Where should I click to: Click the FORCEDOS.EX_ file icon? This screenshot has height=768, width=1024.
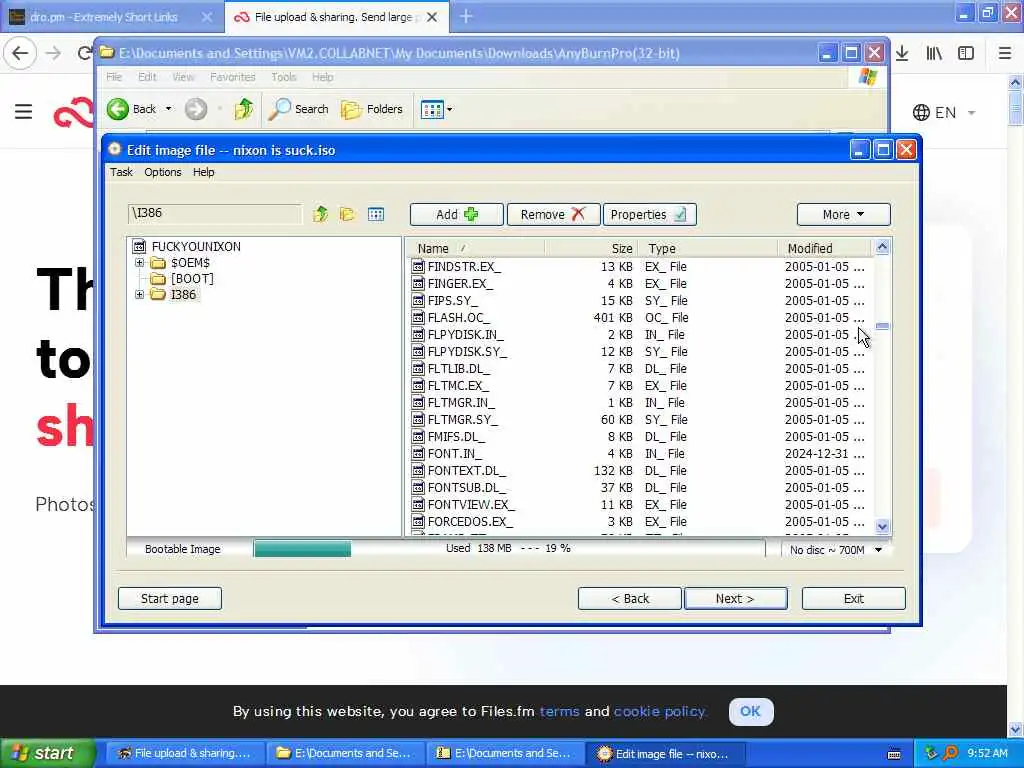click(418, 521)
